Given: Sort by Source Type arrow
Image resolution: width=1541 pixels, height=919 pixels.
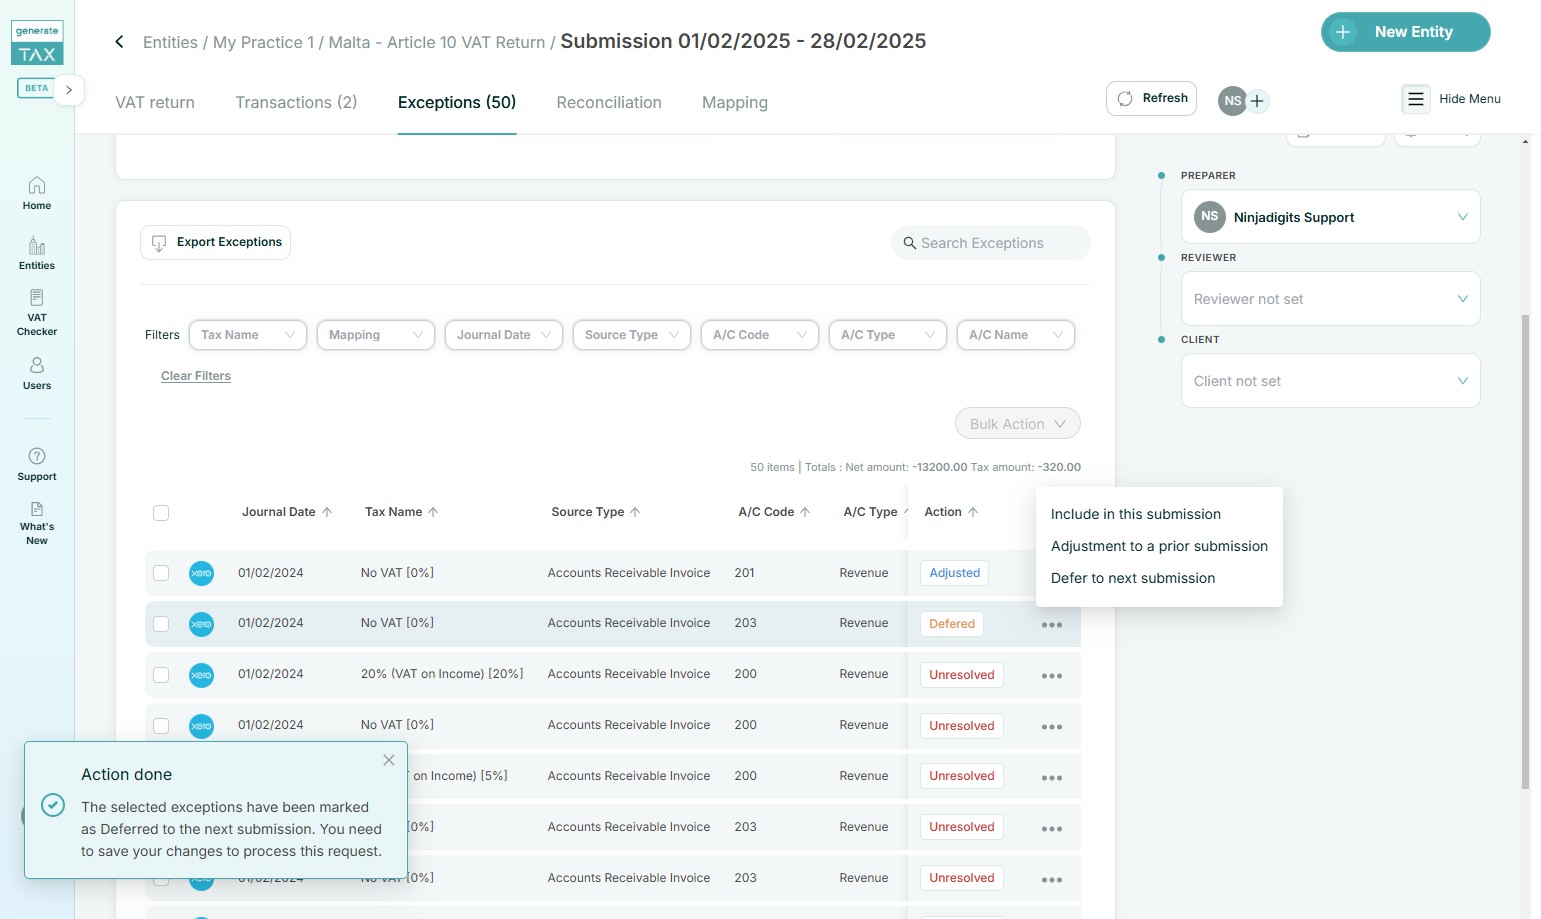Looking at the screenshot, I should coord(635,512).
